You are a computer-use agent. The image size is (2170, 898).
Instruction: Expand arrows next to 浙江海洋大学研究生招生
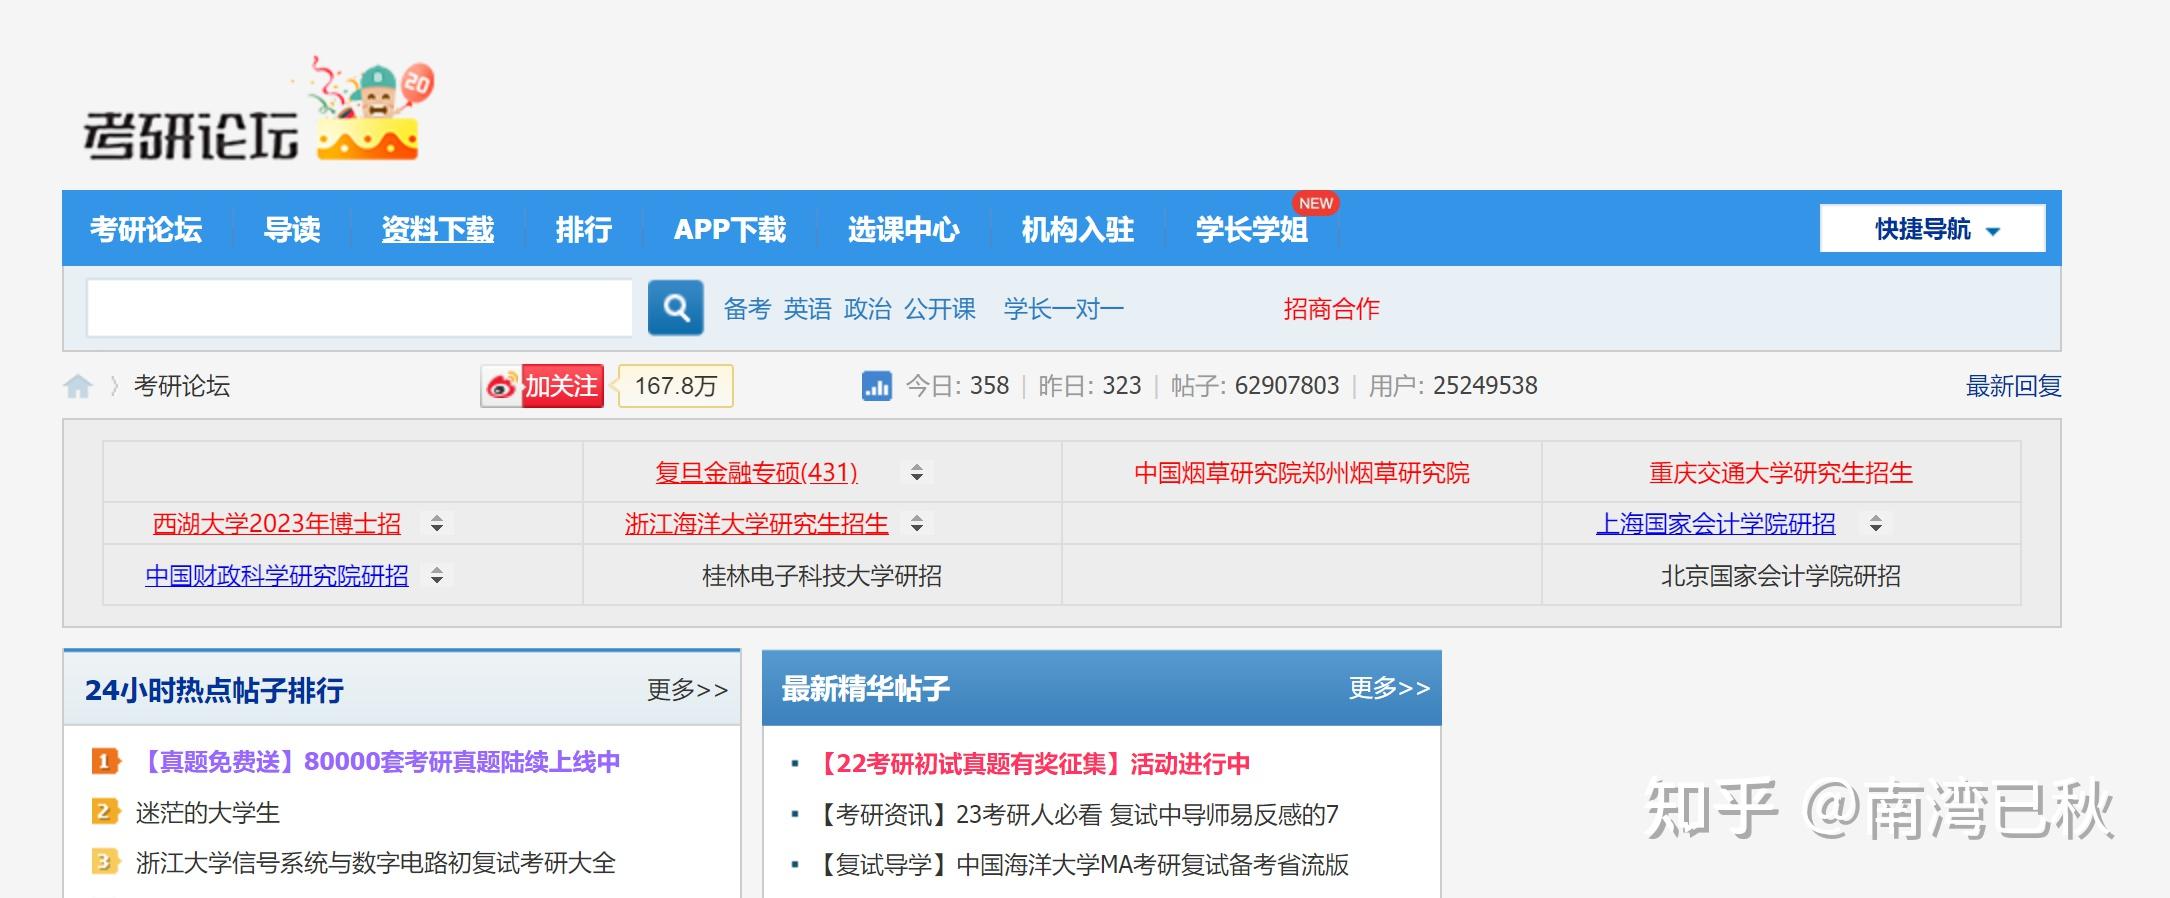tap(917, 524)
